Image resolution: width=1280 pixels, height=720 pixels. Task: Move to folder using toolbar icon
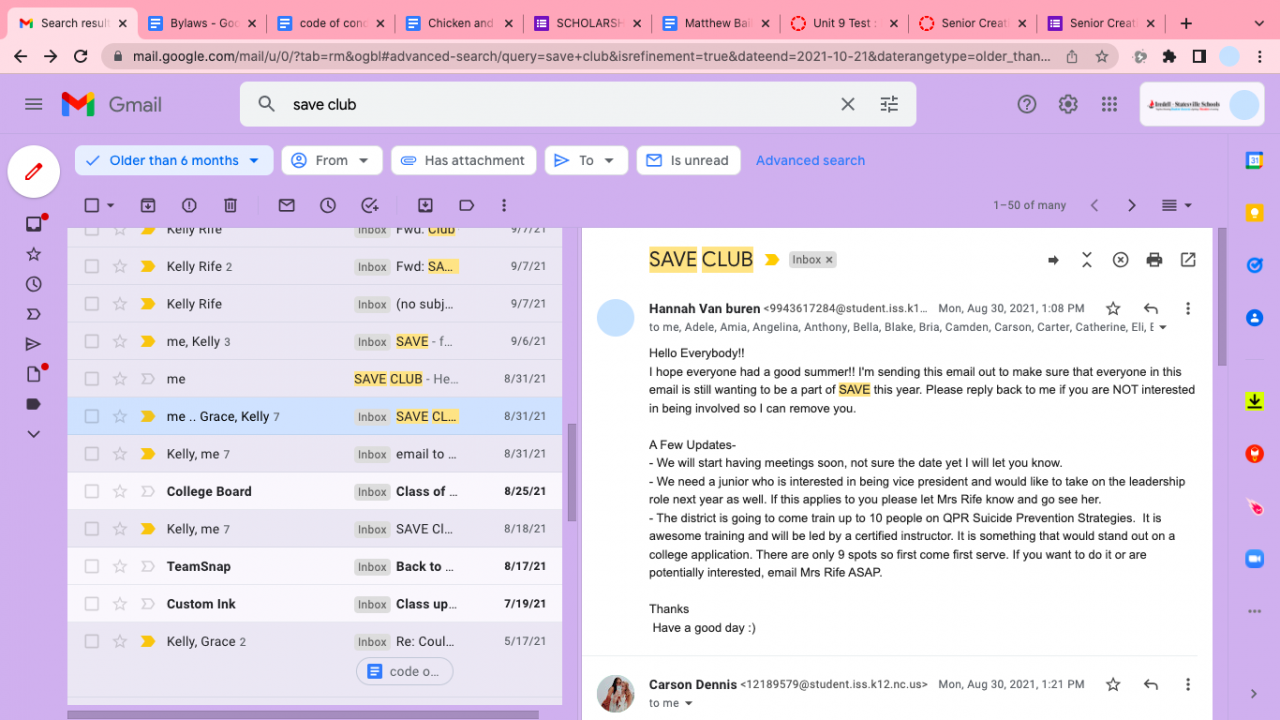click(425, 205)
